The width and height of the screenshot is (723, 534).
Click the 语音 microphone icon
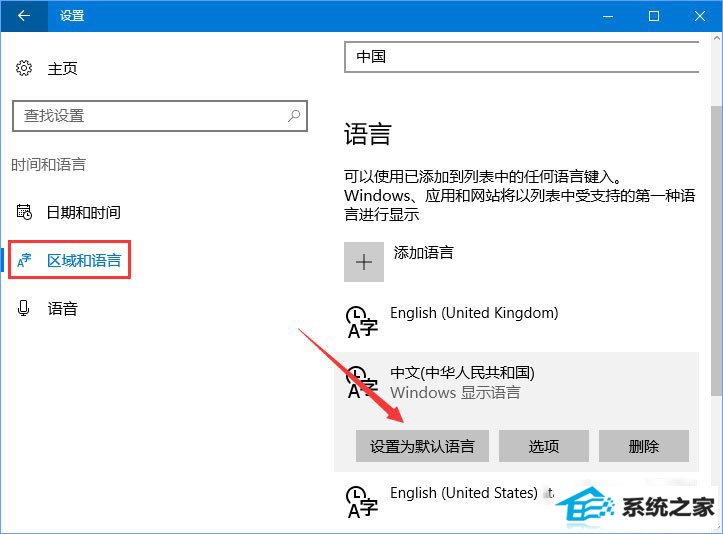pyautogui.click(x=24, y=308)
